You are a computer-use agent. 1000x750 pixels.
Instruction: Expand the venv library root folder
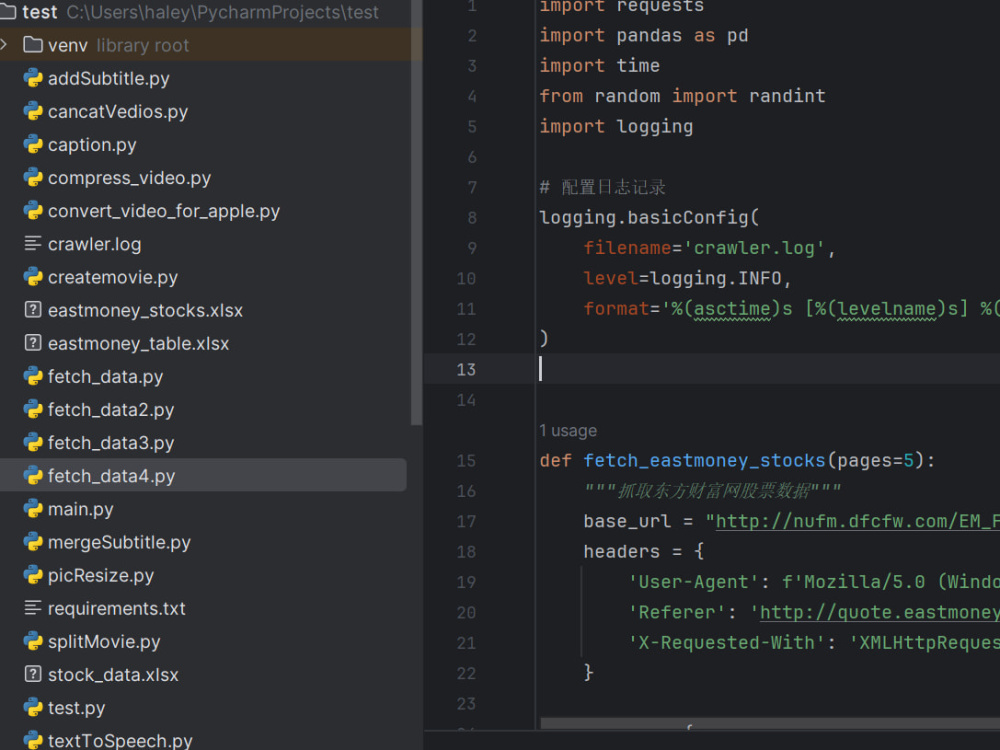pyautogui.click(x=4, y=45)
